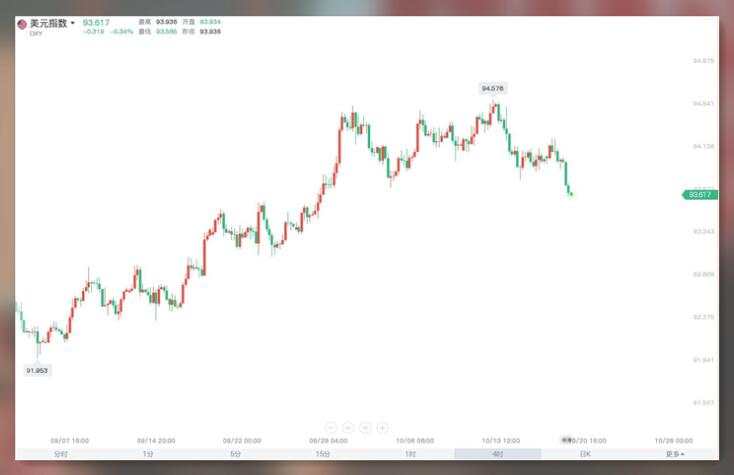Click the 10/06 08:00 date axis label

click(415, 441)
